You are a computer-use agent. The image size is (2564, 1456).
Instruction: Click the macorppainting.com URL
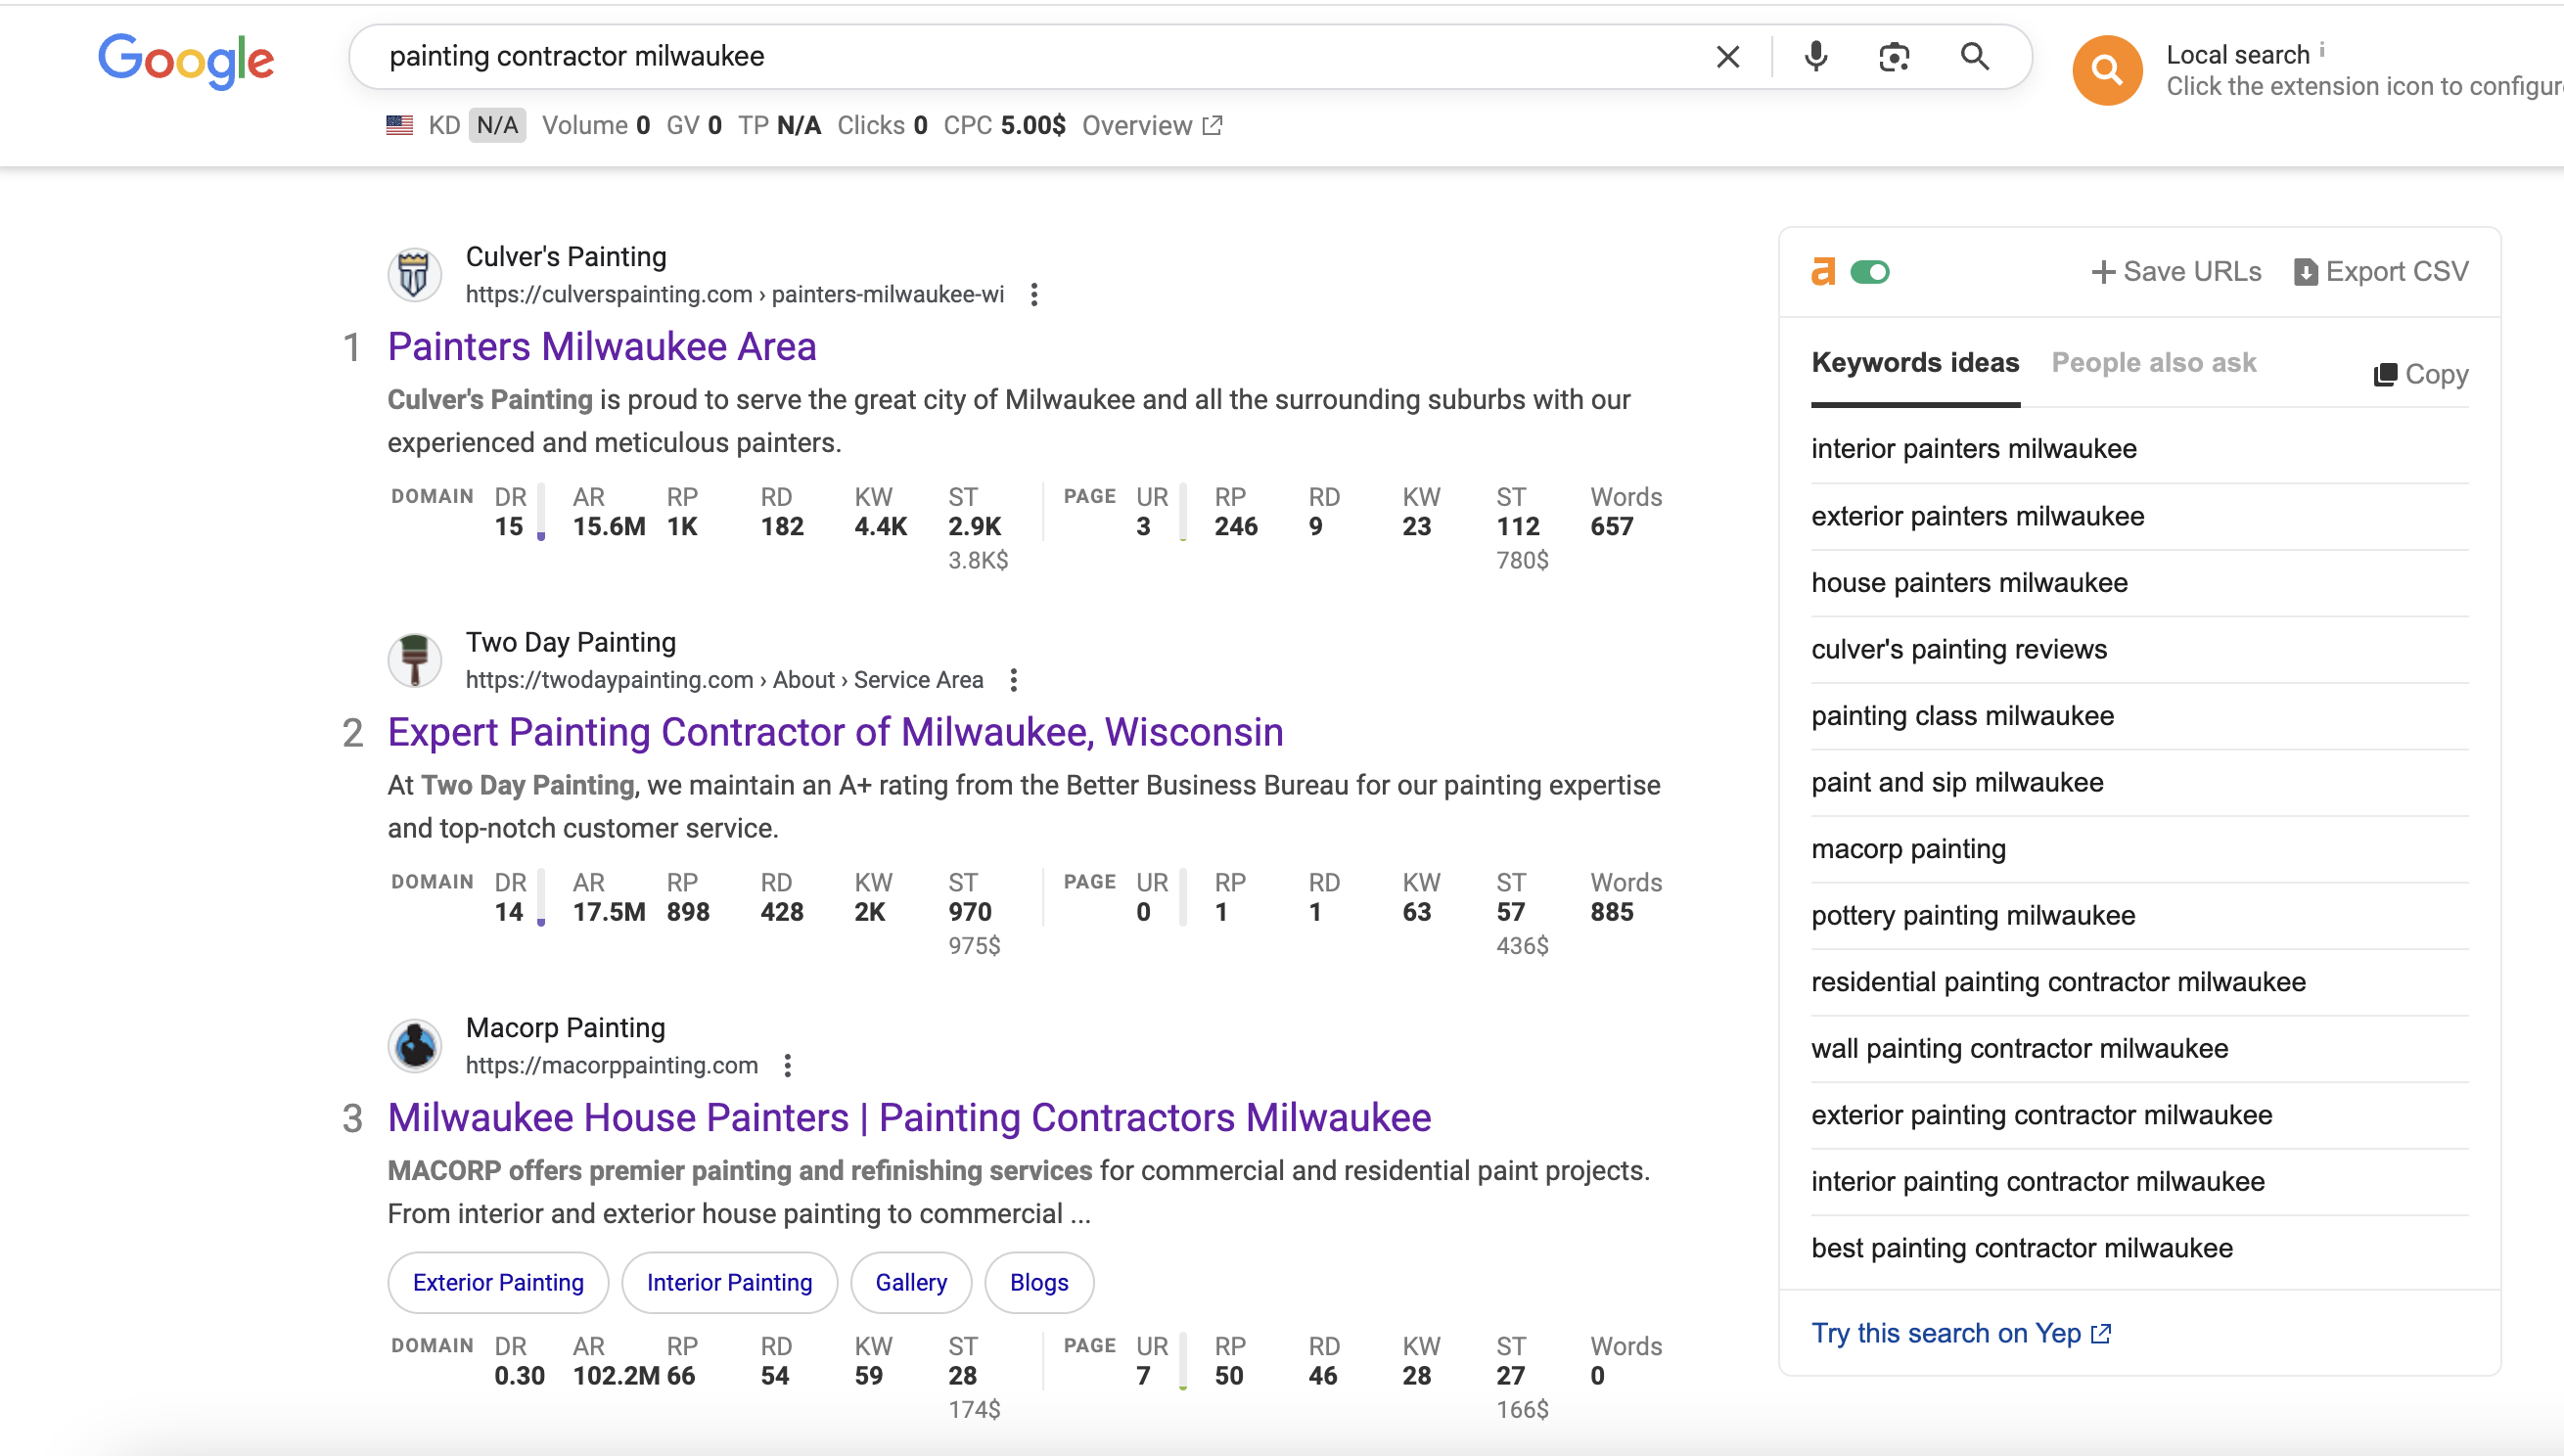612,1066
